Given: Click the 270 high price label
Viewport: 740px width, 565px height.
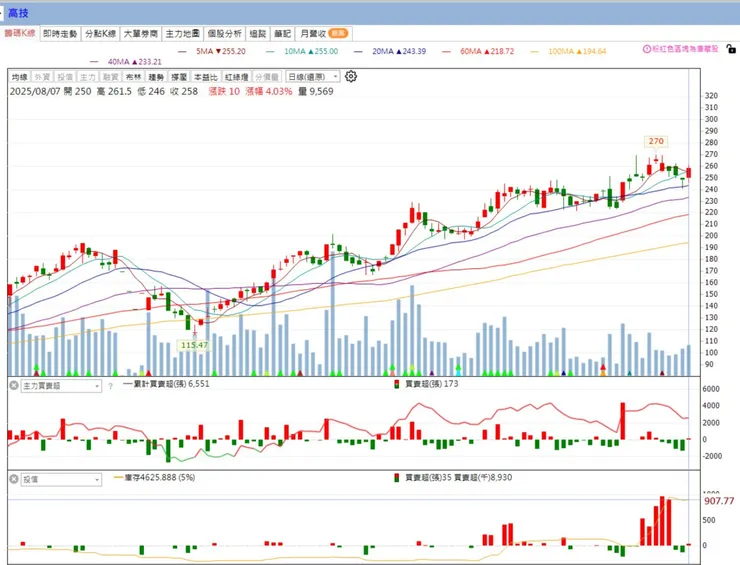Looking at the screenshot, I should click(x=656, y=141).
